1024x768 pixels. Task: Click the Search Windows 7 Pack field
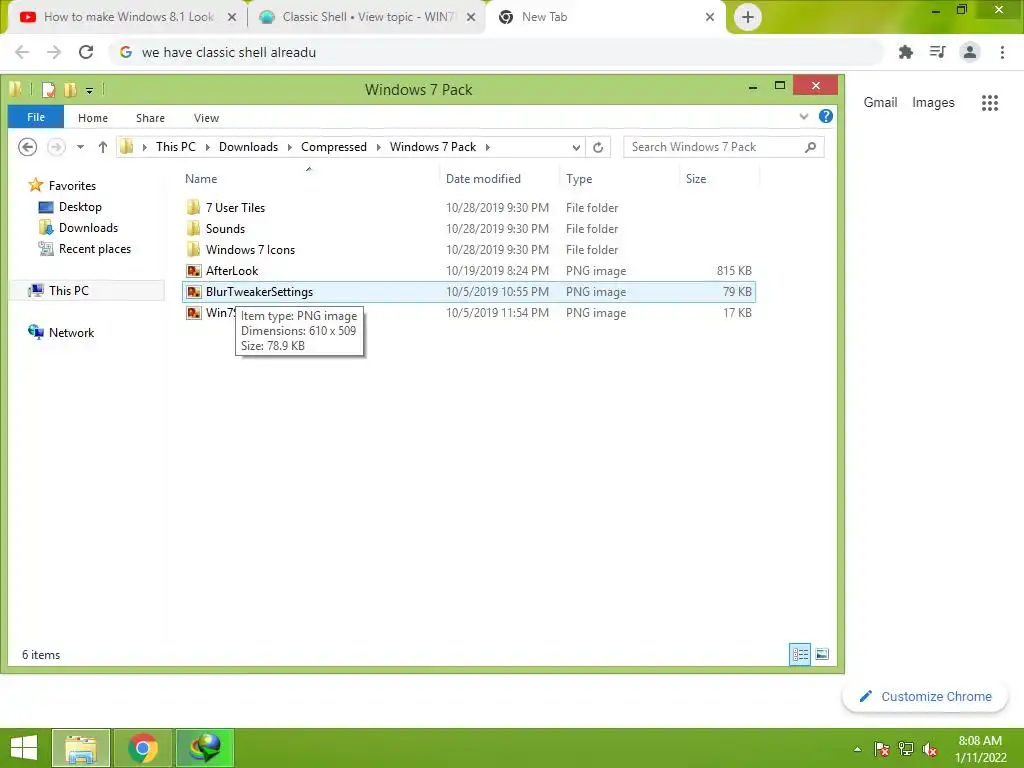pyautogui.click(x=724, y=147)
